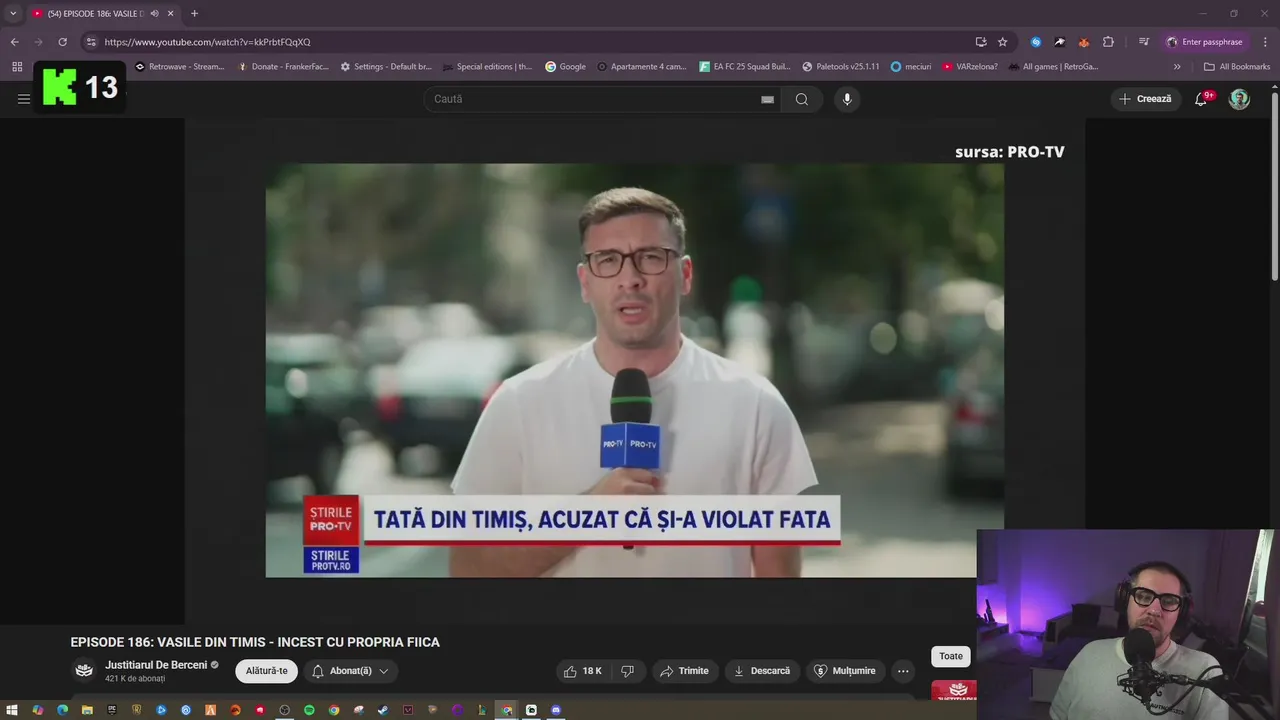Viewport: 1280px width, 720px height.
Task: Click the YouTube search magnifier button
Action: pos(802,99)
